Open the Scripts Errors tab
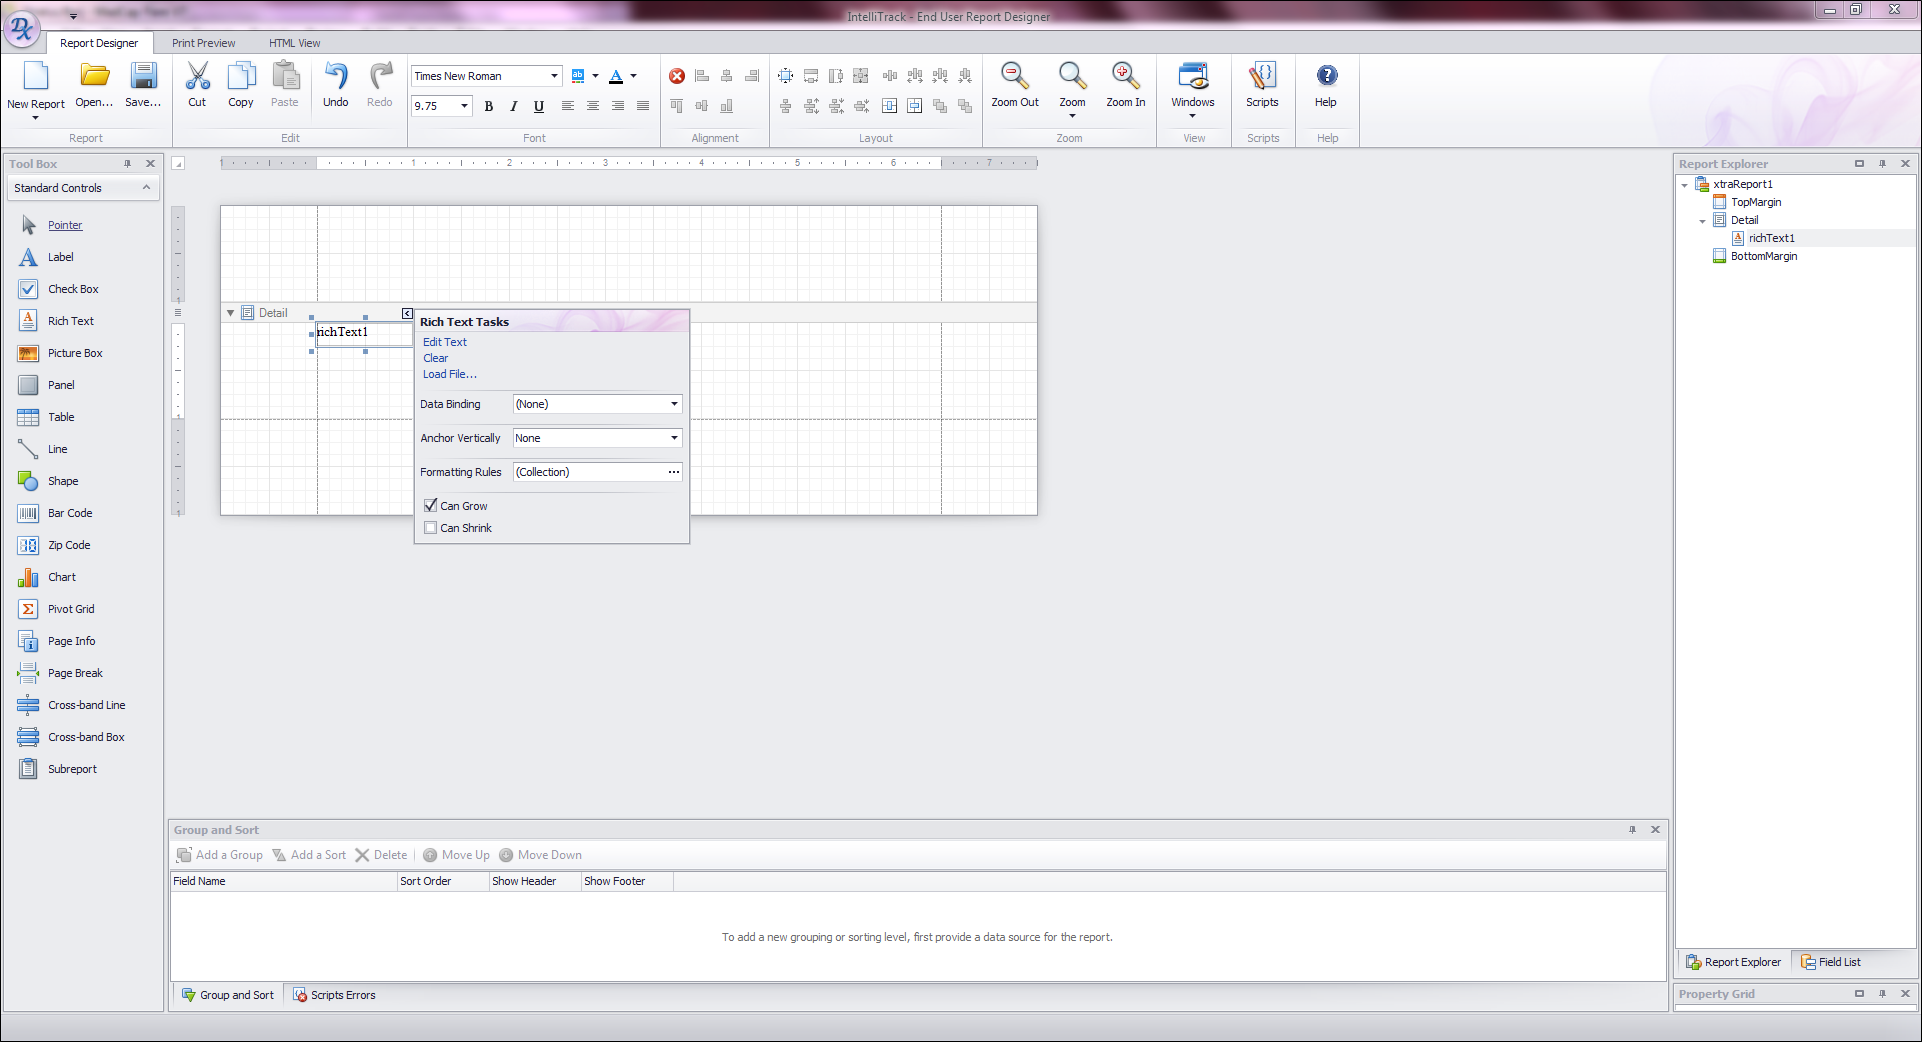This screenshot has width=1922, height=1042. (x=334, y=995)
